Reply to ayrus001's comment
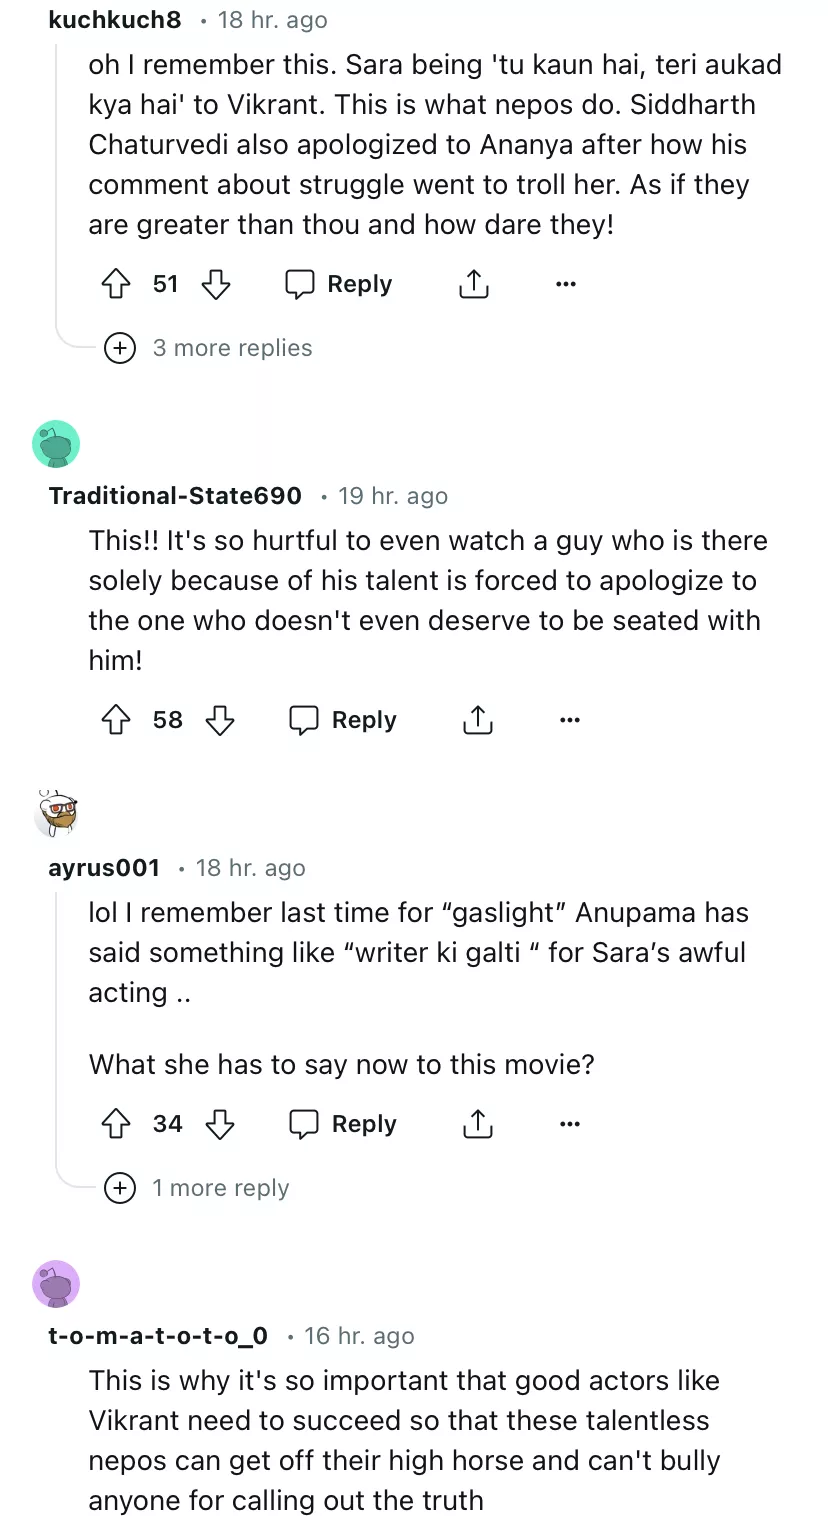The image size is (828, 1522). click(x=343, y=1125)
